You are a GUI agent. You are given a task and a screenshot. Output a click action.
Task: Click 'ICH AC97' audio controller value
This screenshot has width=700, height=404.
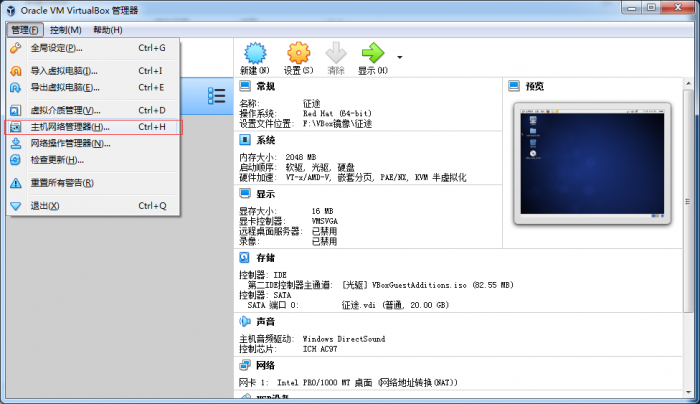pyautogui.click(x=320, y=349)
